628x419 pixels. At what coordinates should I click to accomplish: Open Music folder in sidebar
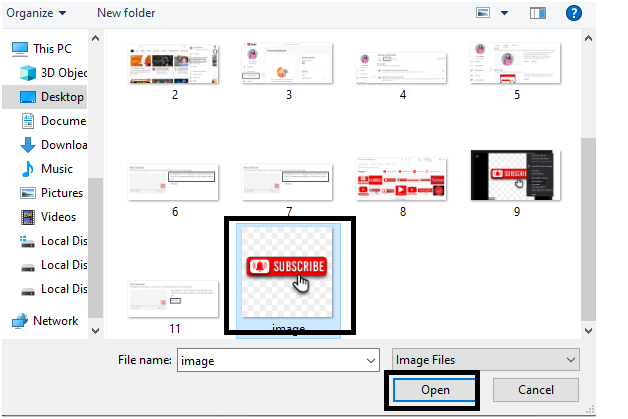click(x=57, y=169)
